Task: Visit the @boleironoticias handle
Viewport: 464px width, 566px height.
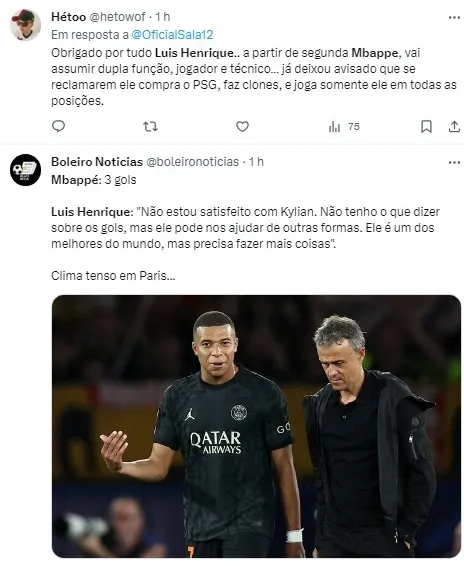Action: [192, 162]
